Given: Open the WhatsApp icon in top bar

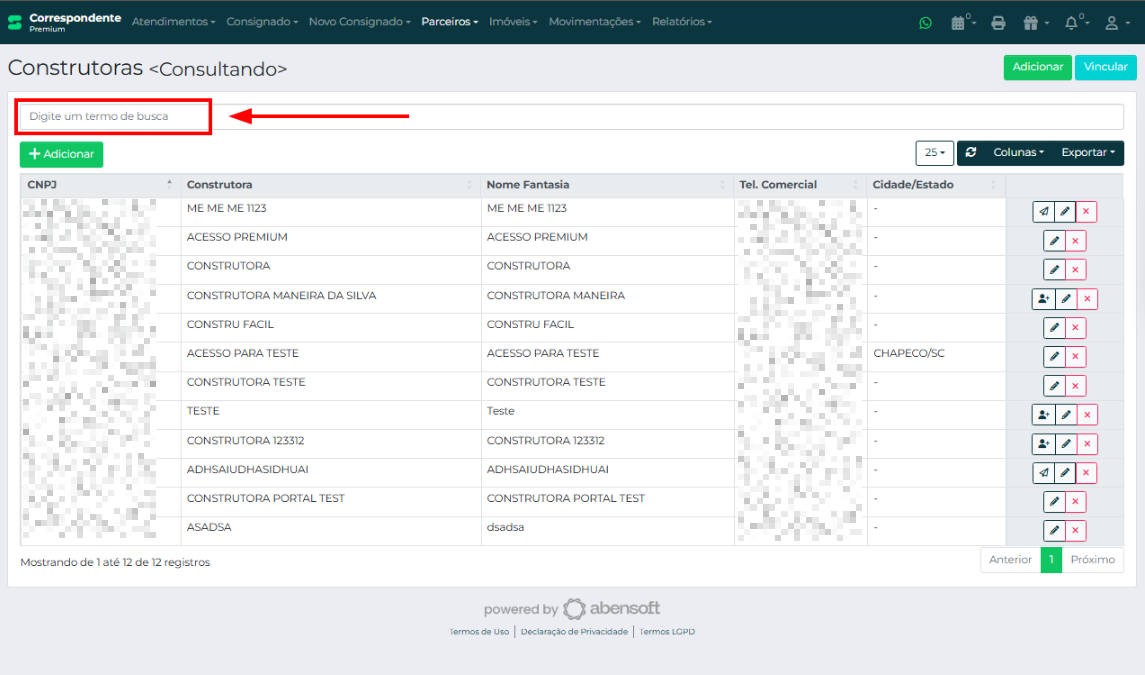Looking at the screenshot, I should pos(925,23).
